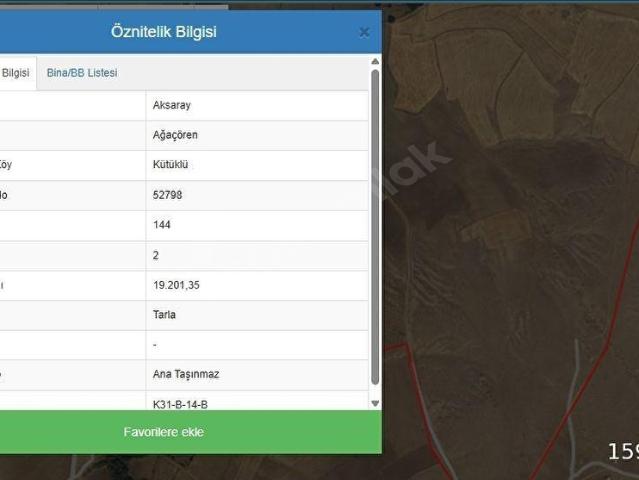The height and width of the screenshot is (480, 639).
Task: Select the Aksaray value cell
Action: pyautogui.click(x=257, y=105)
